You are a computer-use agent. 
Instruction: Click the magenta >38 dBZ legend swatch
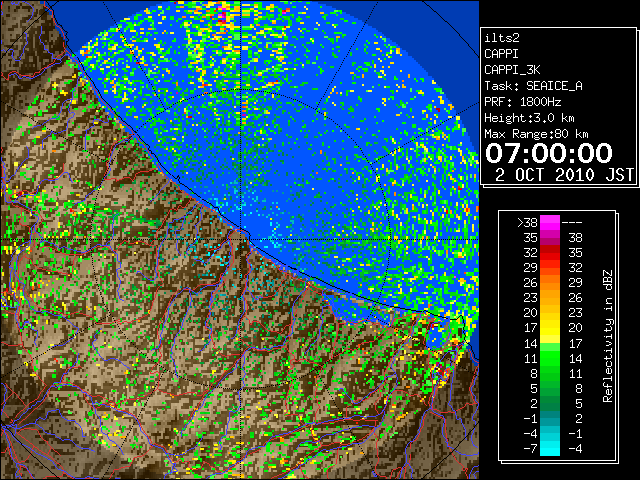[550, 222]
